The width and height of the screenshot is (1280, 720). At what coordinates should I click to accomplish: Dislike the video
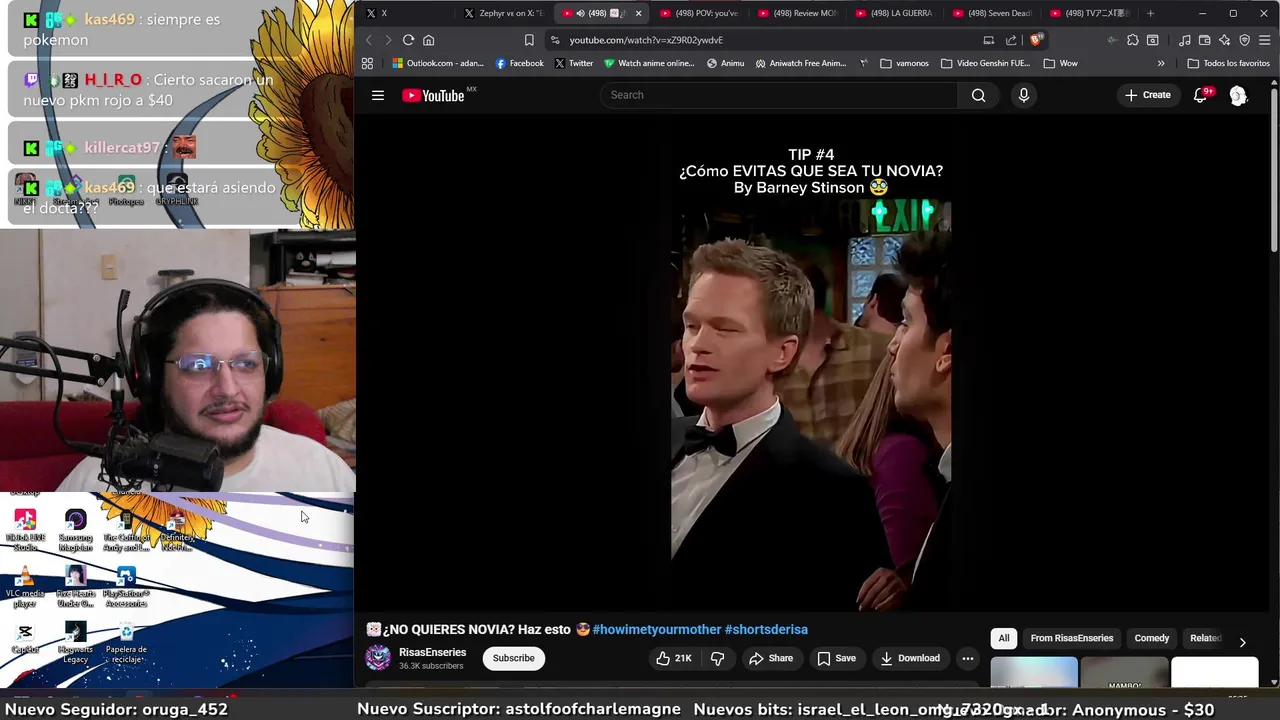tap(717, 658)
